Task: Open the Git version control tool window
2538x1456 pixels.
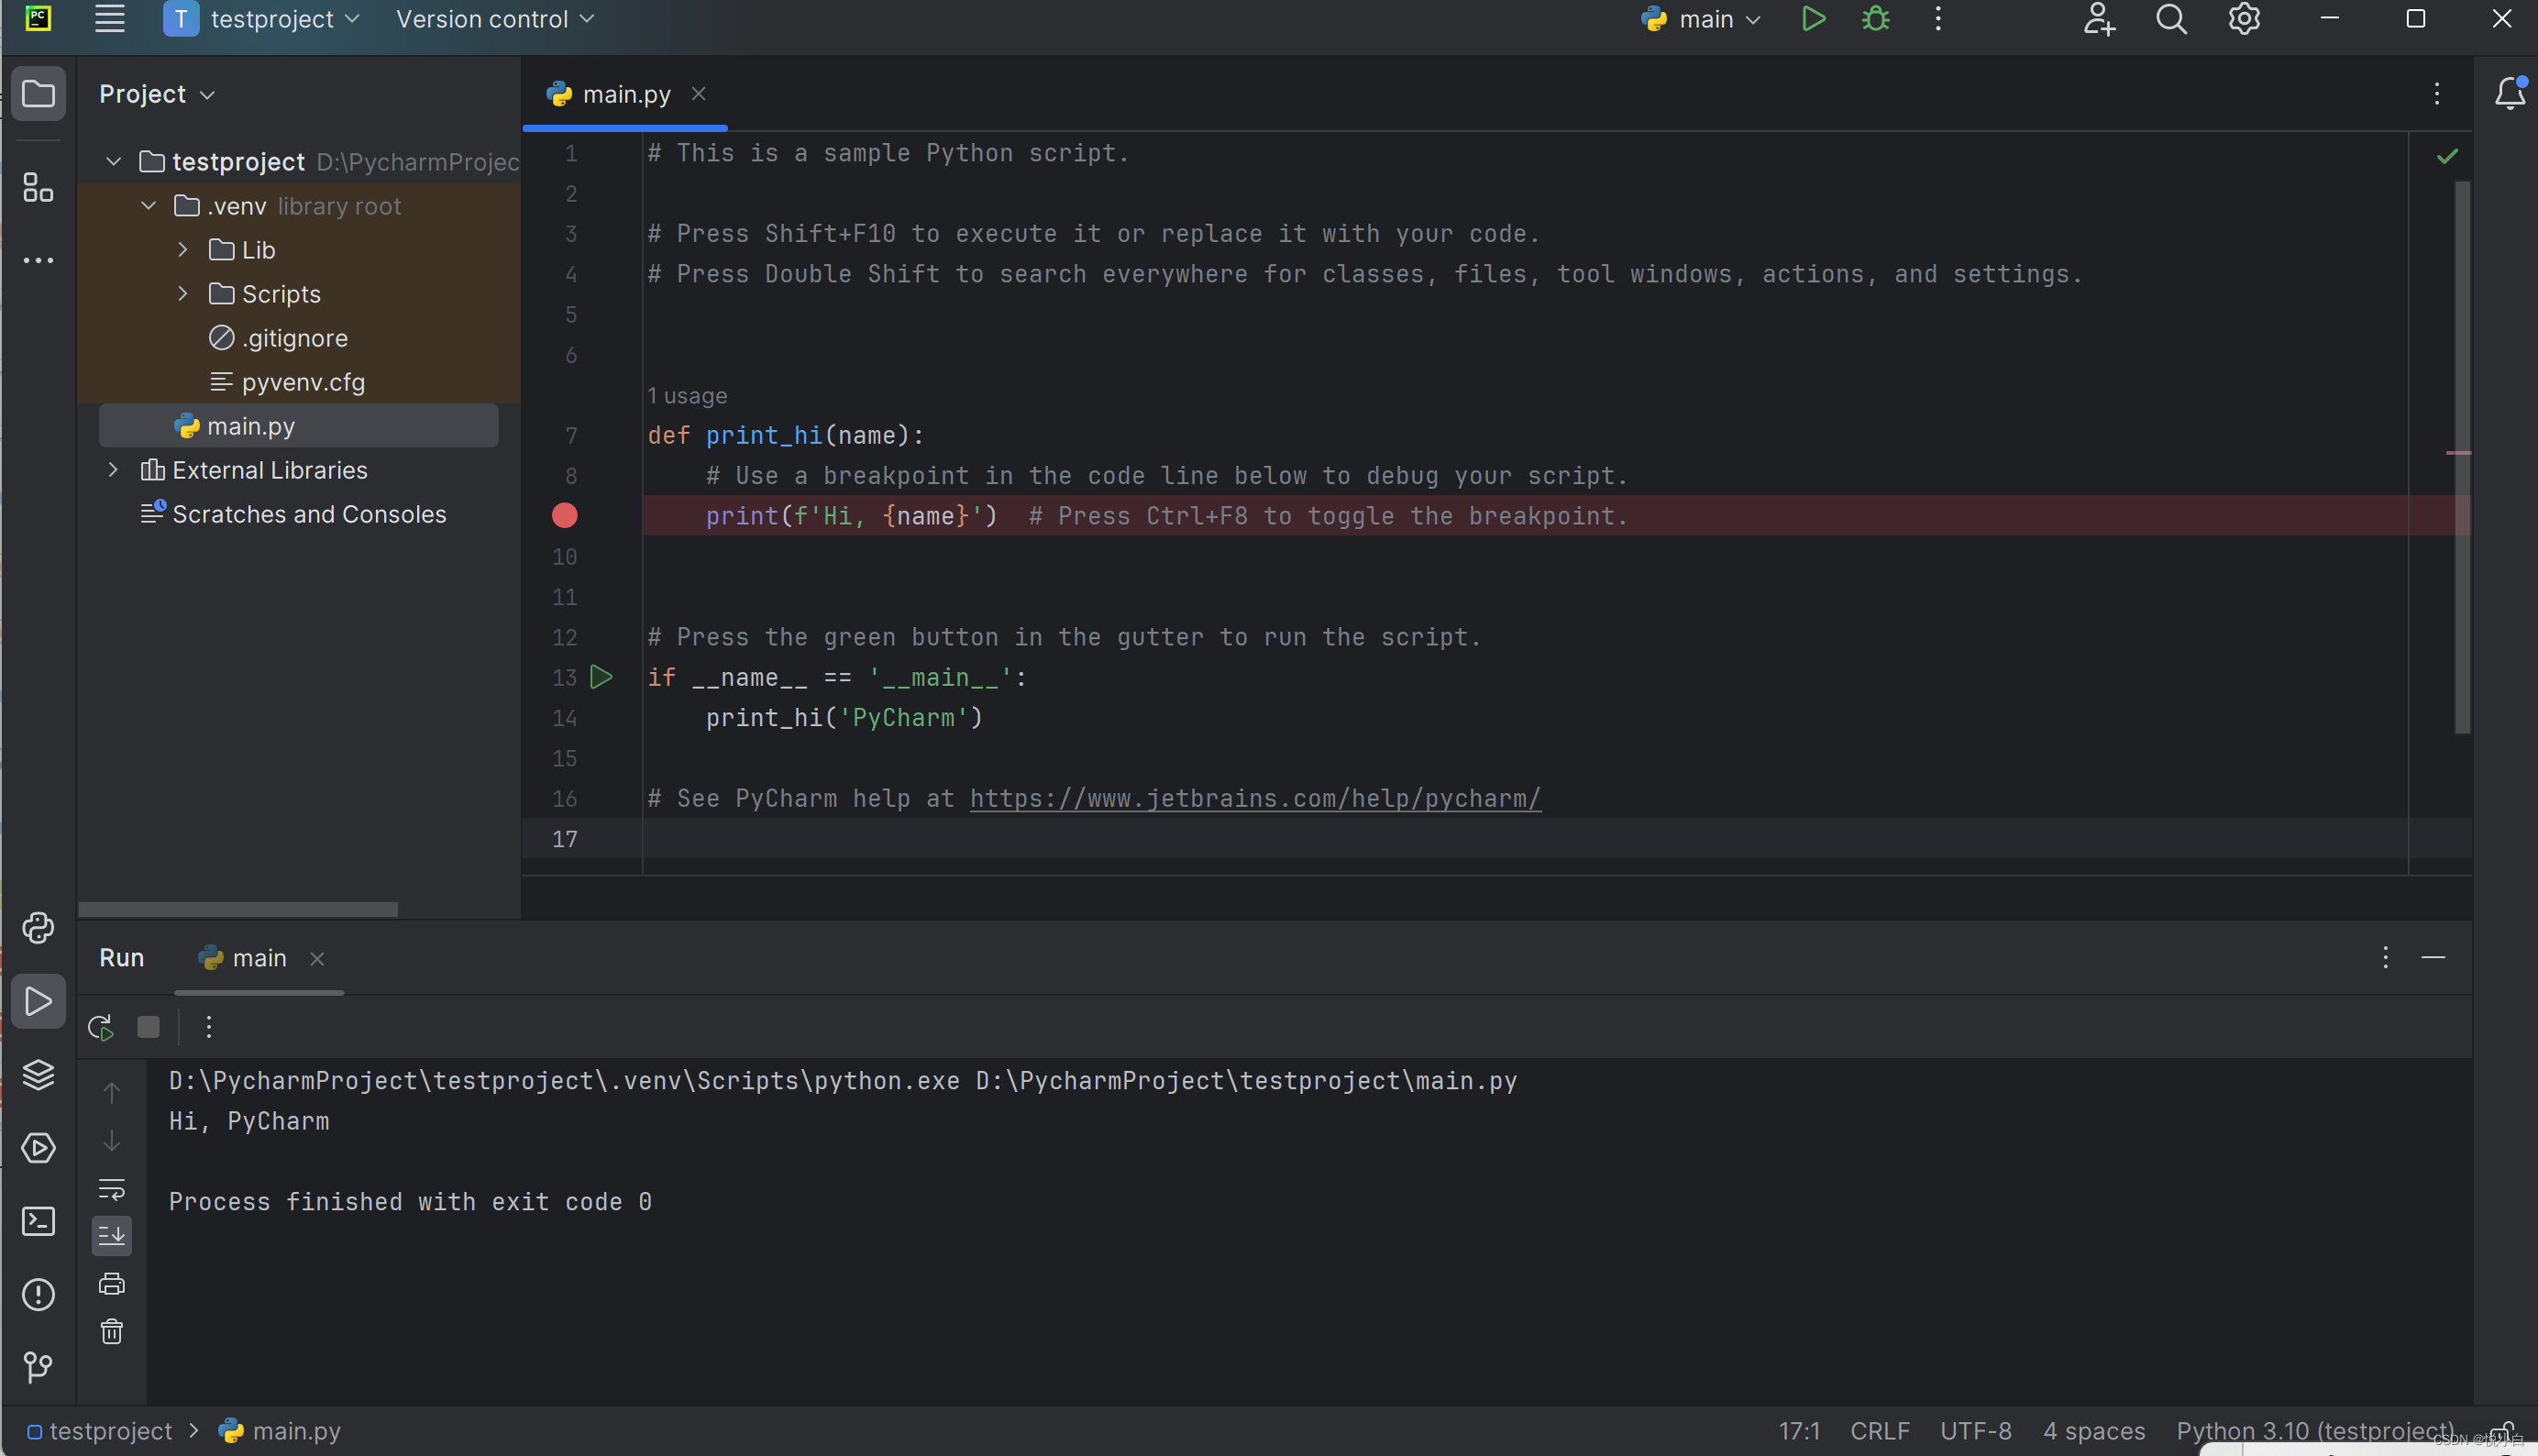Action: [x=38, y=1367]
